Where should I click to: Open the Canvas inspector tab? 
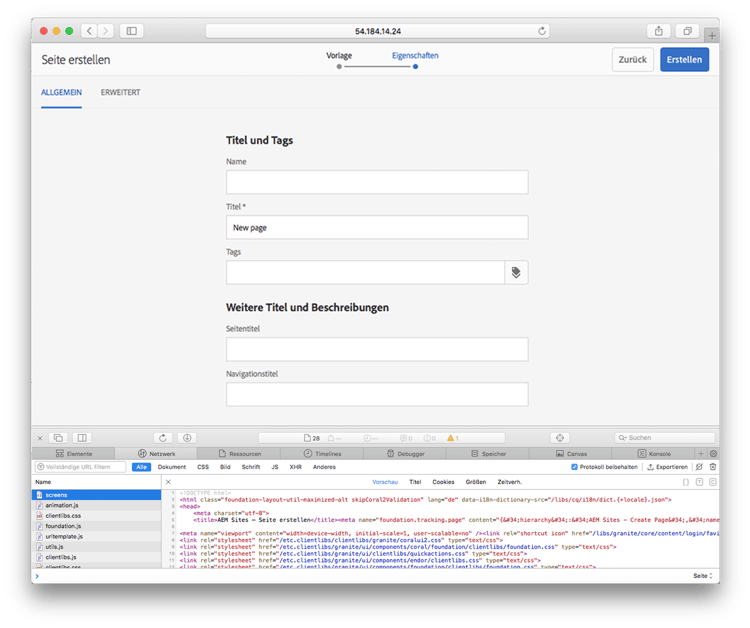pos(571,453)
